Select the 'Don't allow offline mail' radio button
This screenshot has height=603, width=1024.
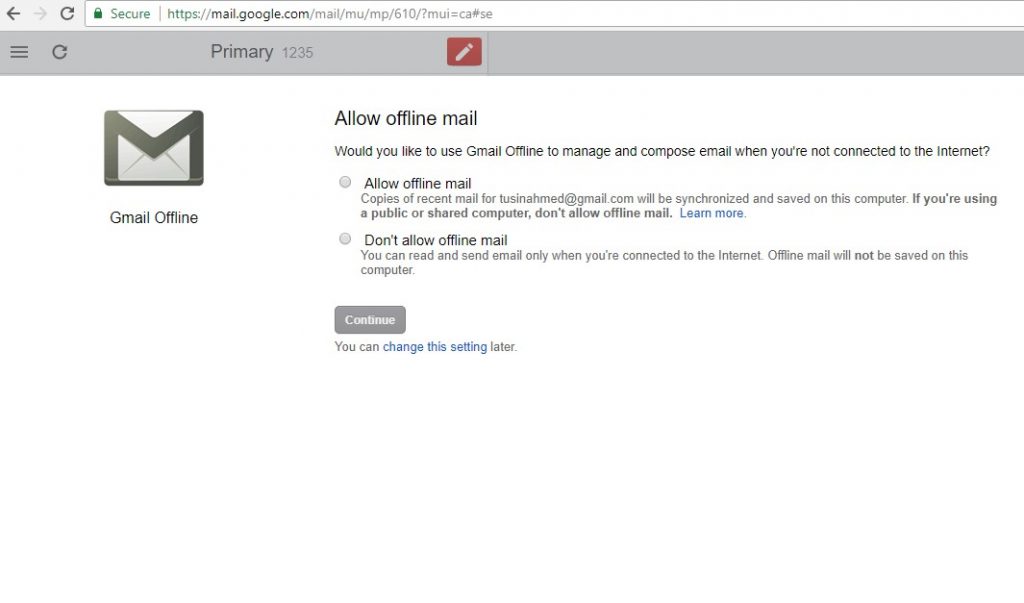345,239
